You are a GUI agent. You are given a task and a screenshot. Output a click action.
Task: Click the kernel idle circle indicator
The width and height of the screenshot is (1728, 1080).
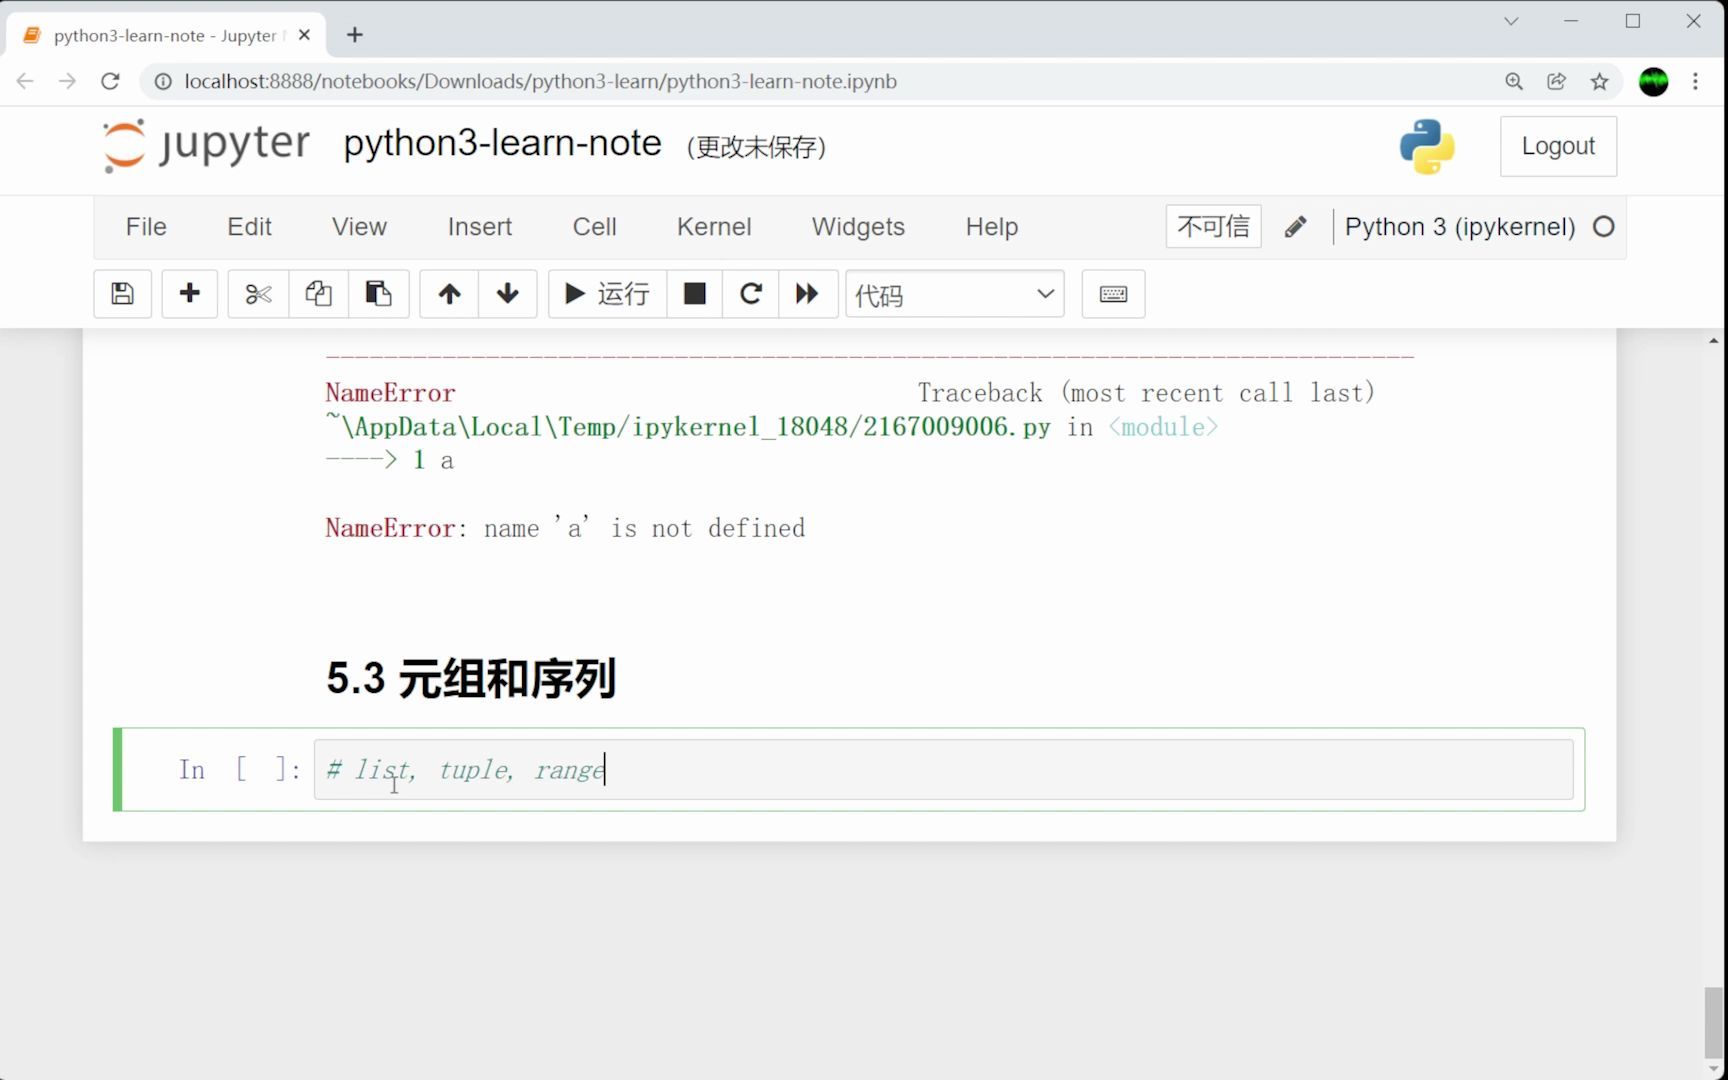(x=1604, y=227)
